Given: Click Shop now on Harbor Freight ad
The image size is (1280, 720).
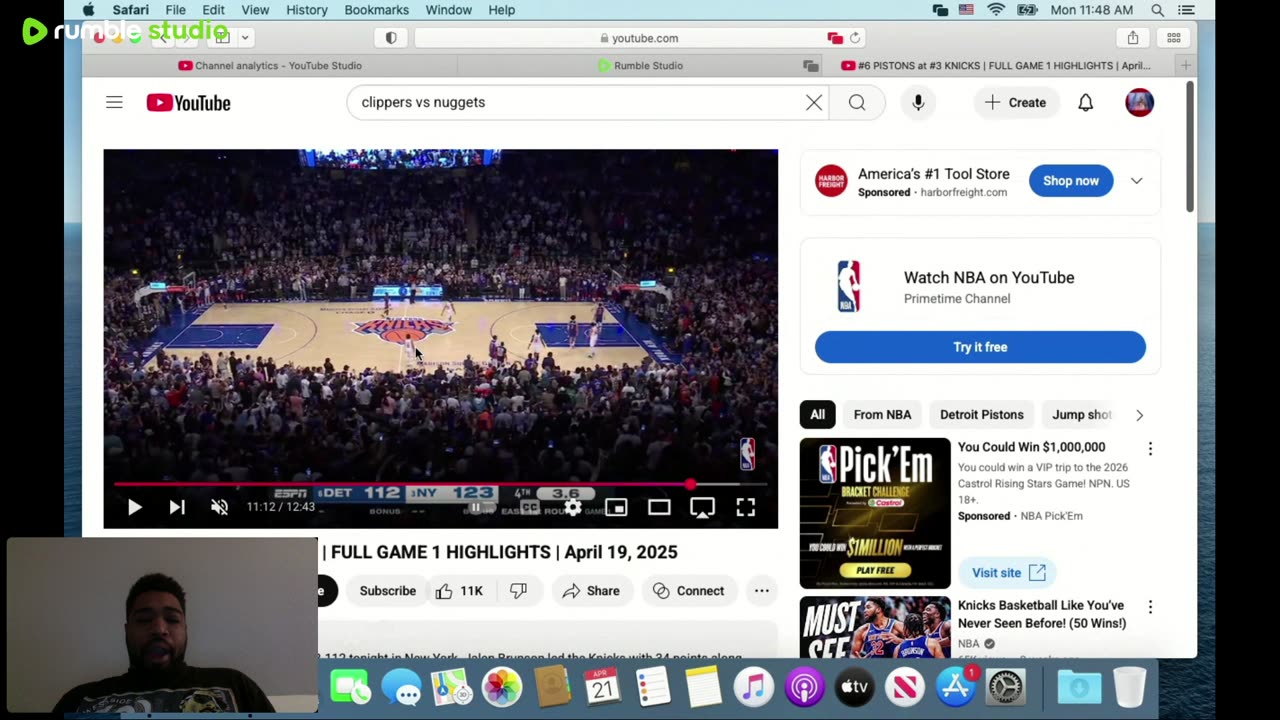Looking at the screenshot, I should [x=1071, y=181].
